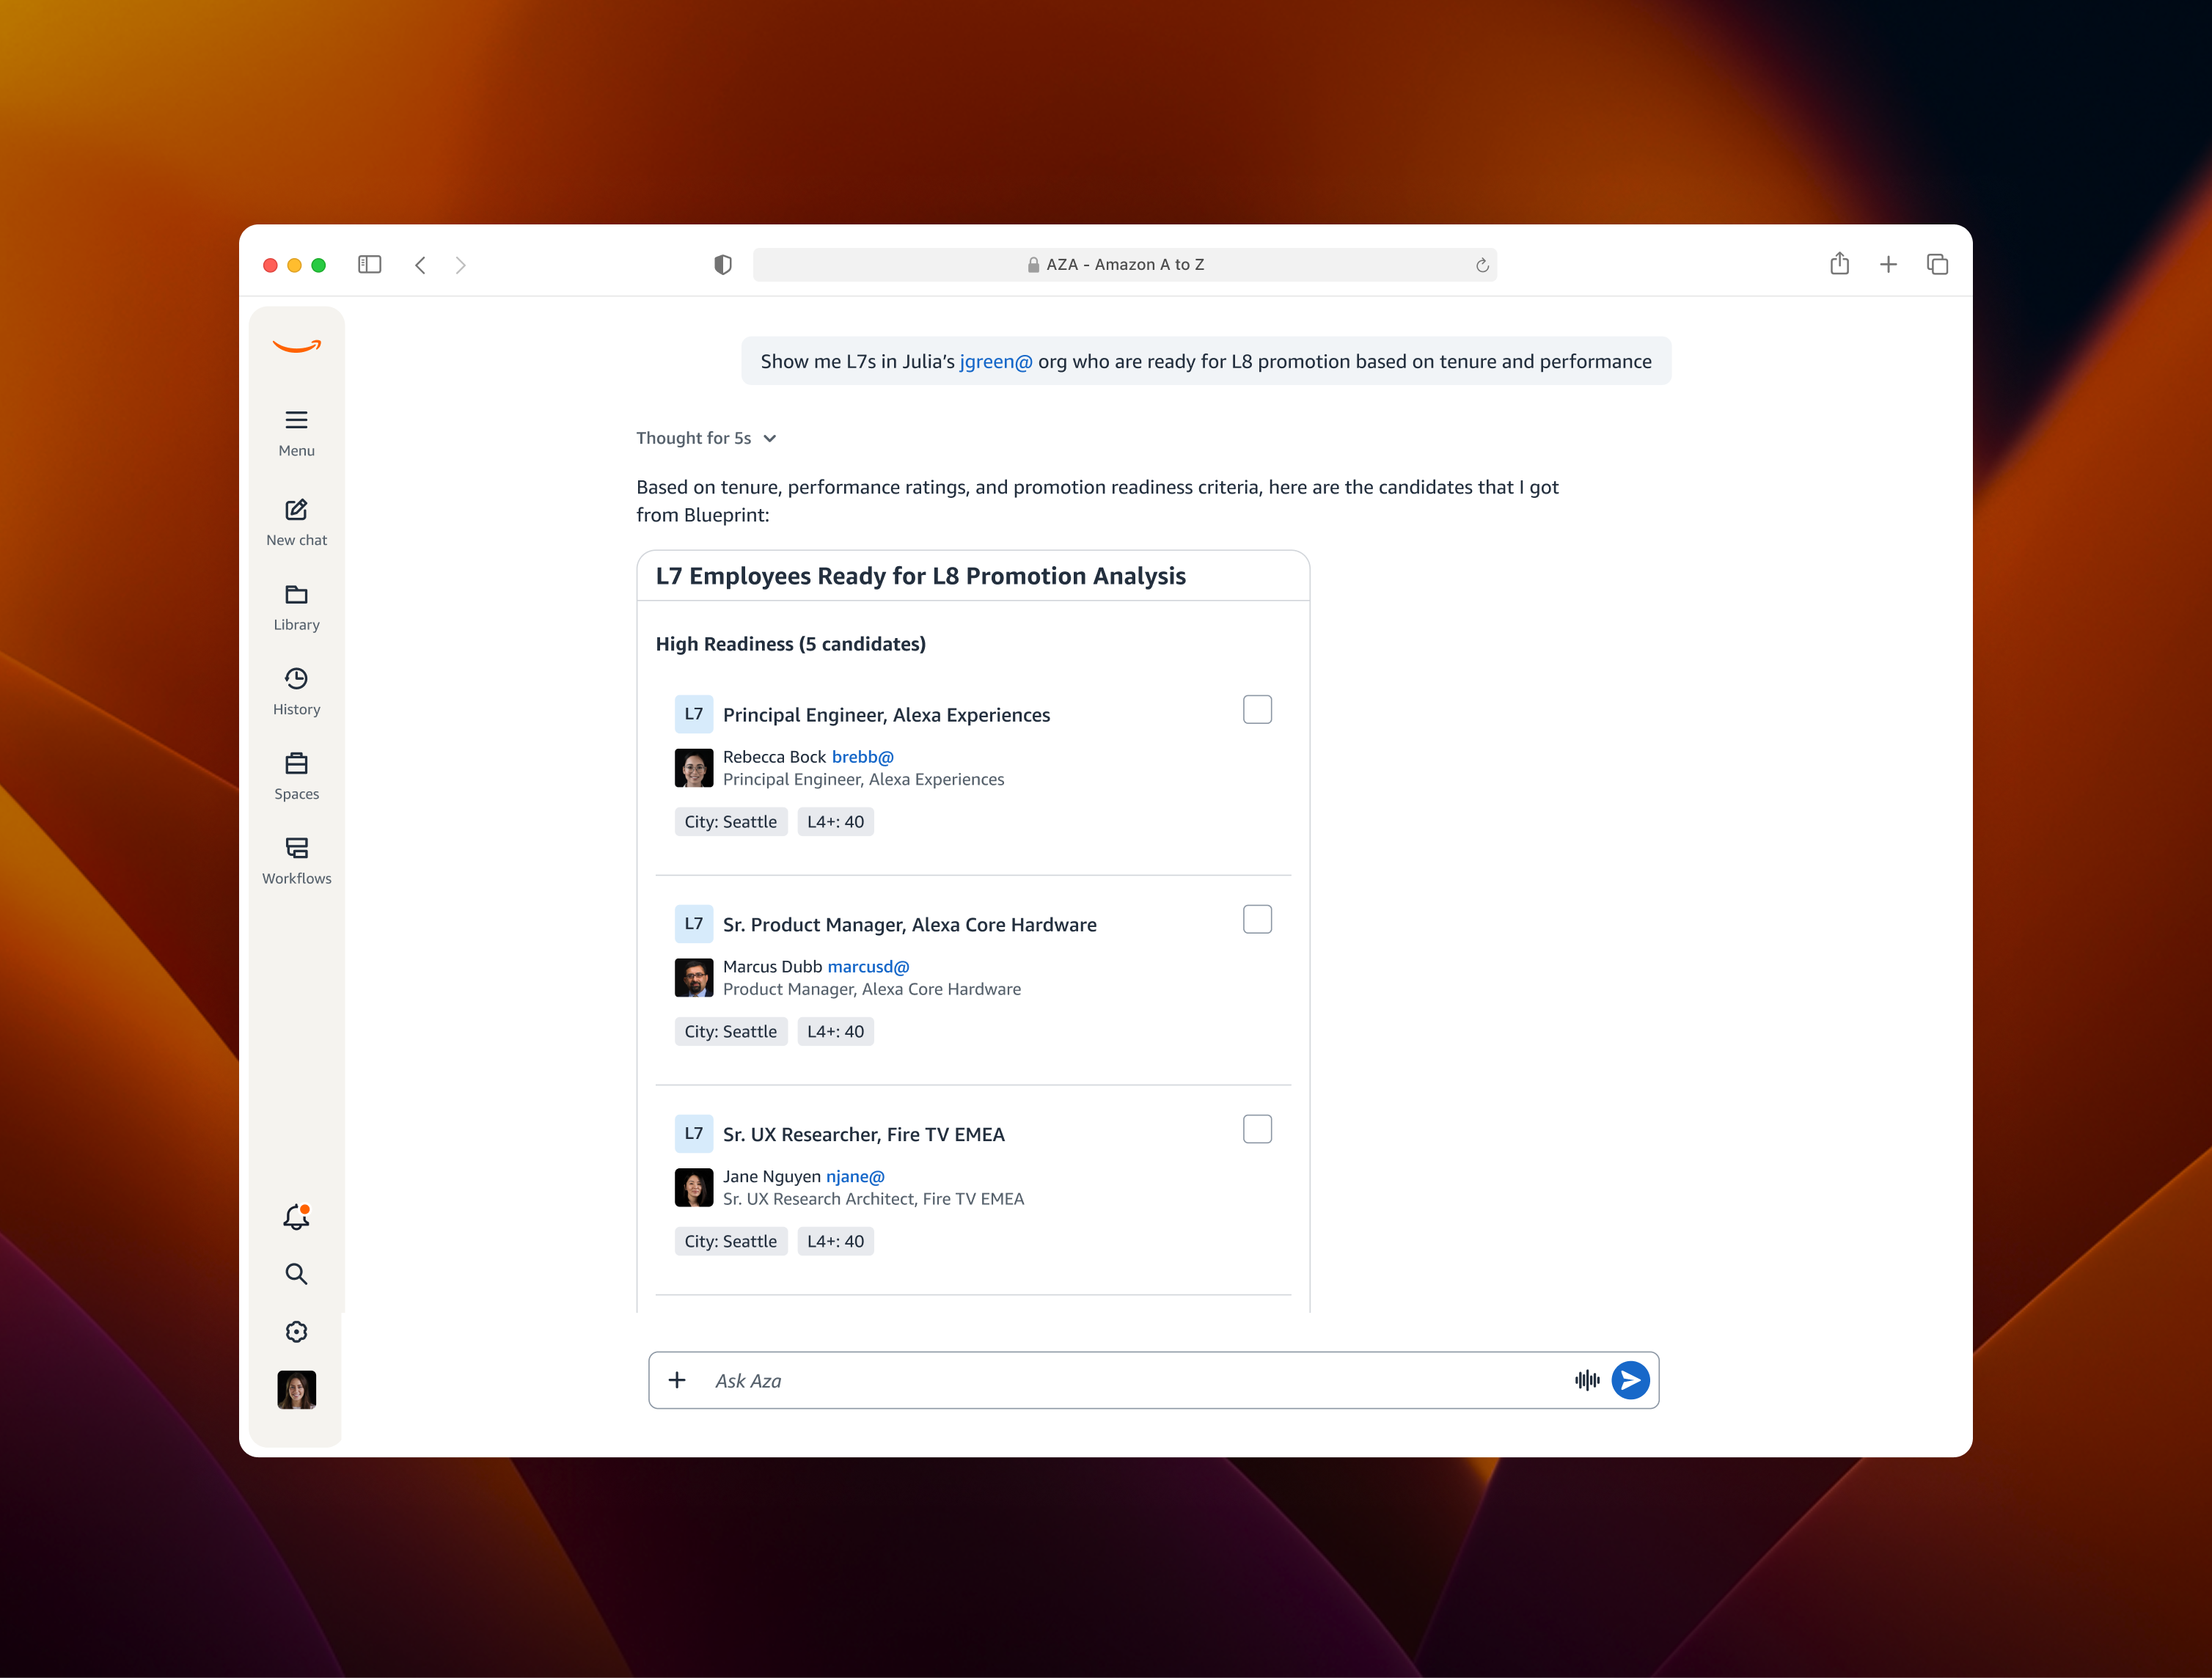Click Marcus Dubb's profile photo
The width and height of the screenshot is (2212, 1678).
click(694, 978)
